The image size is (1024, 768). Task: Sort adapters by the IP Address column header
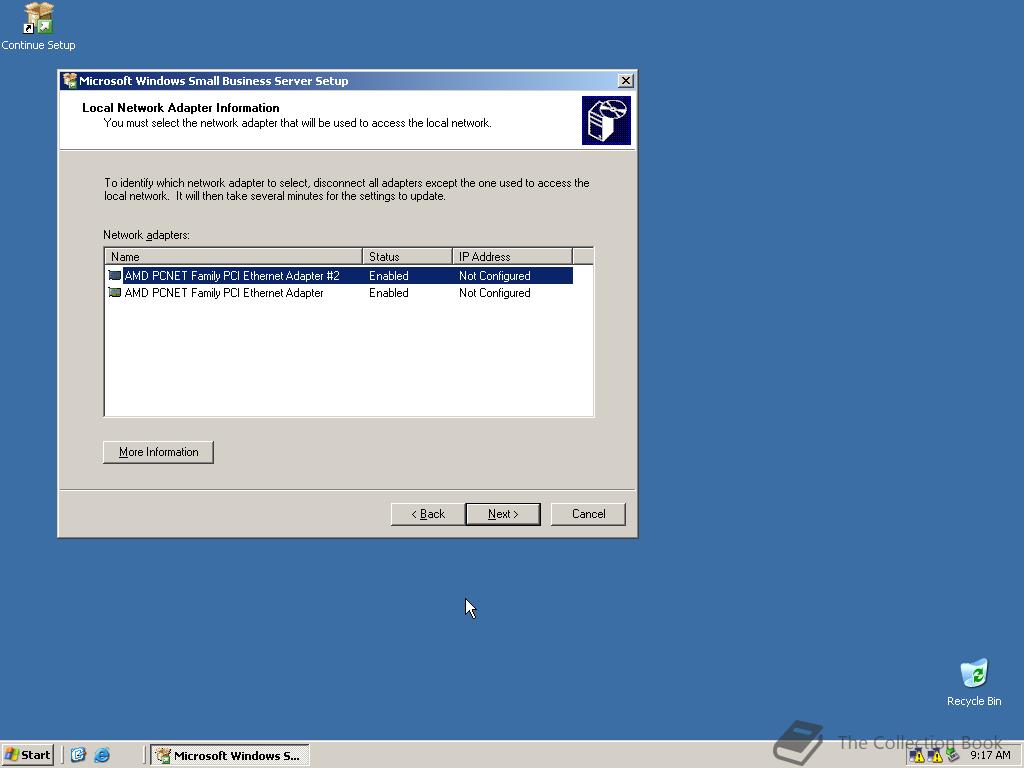pos(513,257)
